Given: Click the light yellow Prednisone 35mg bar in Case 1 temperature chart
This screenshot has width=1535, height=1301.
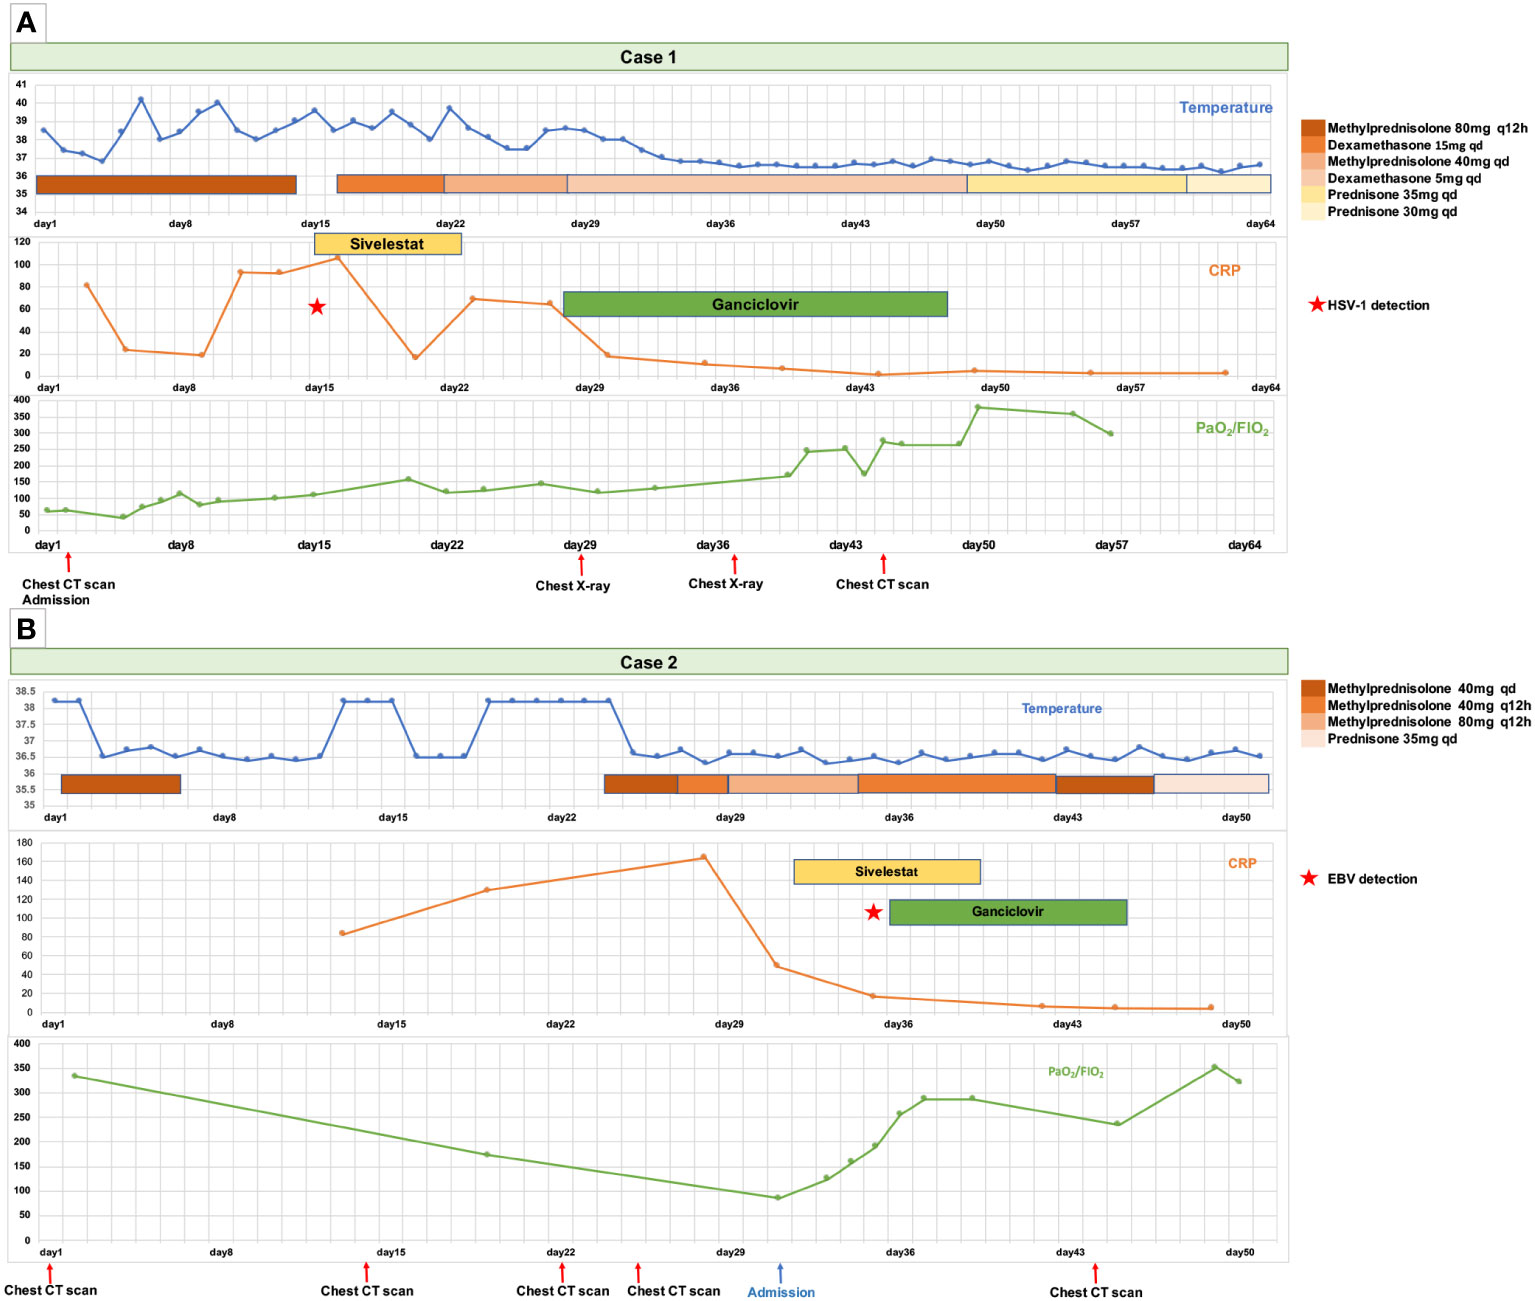Looking at the screenshot, I should pyautogui.click(x=1077, y=184).
